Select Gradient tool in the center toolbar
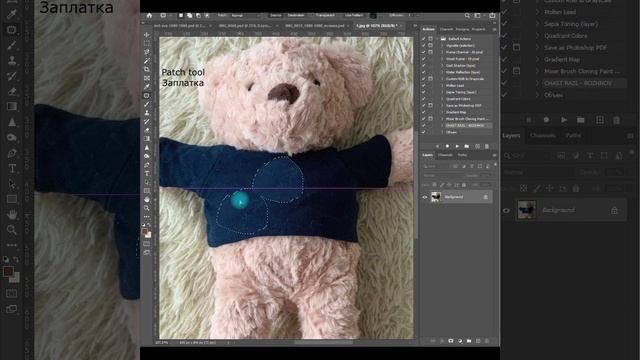Screen dimensions: 640x360 click(147, 138)
